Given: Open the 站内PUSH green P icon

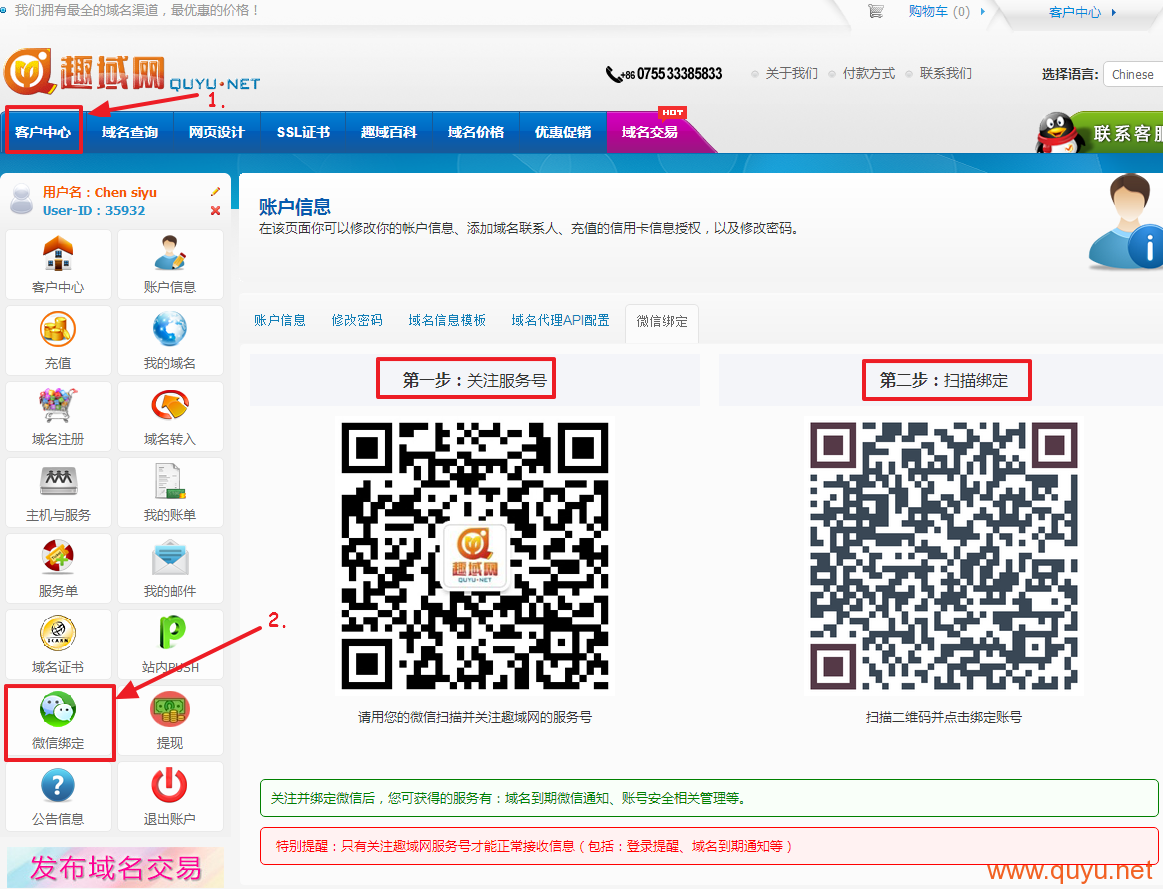Looking at the screenshot, I should pyautogui.click(x=172, y=633).
